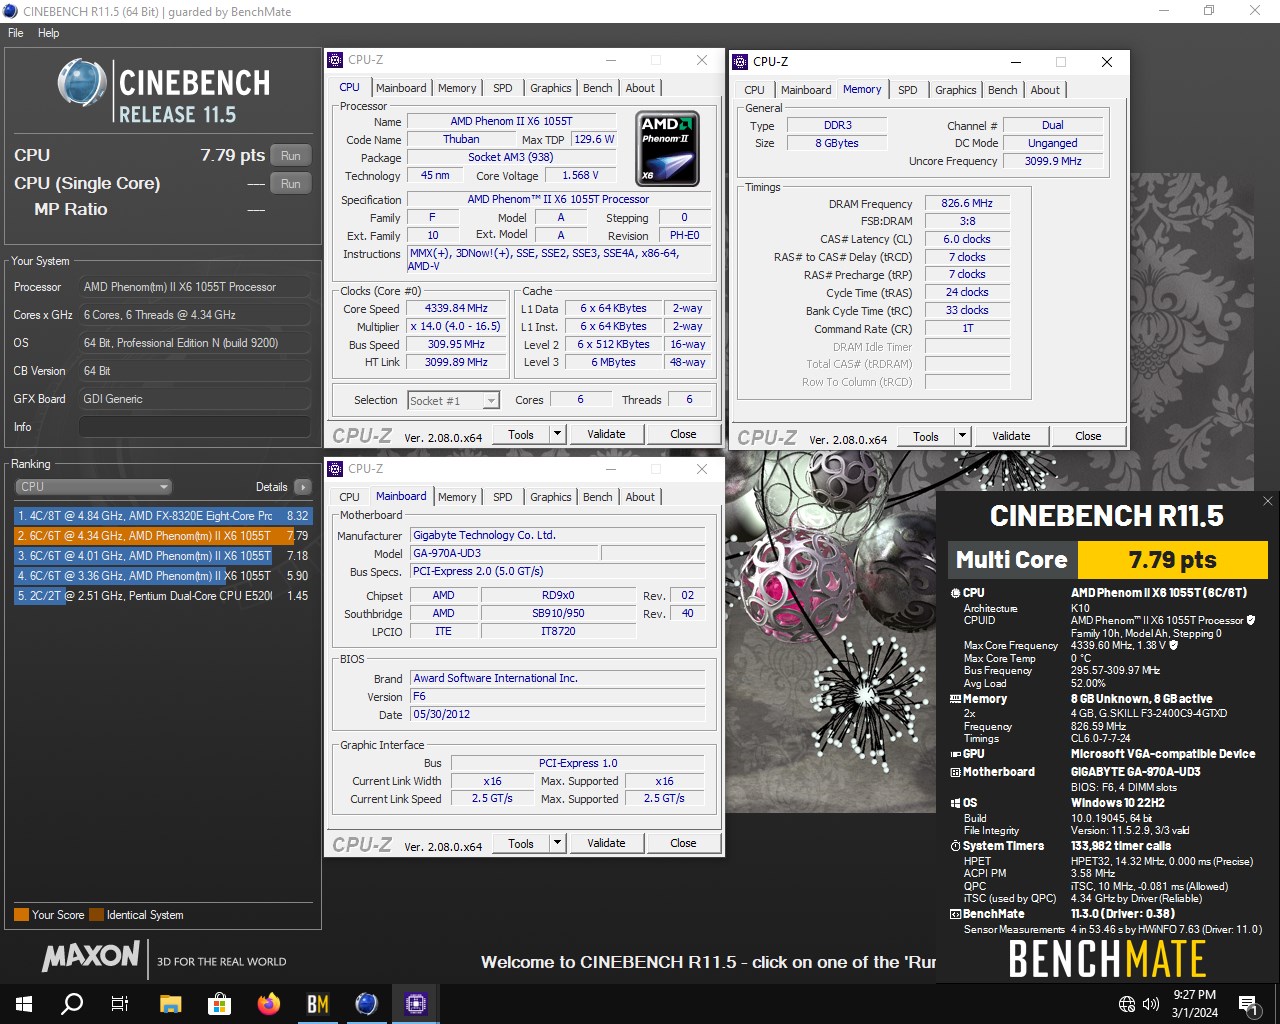The height and width of the screenshot is (1024, 1280).
Task: Open Task View
Action: click(120, 1004)
